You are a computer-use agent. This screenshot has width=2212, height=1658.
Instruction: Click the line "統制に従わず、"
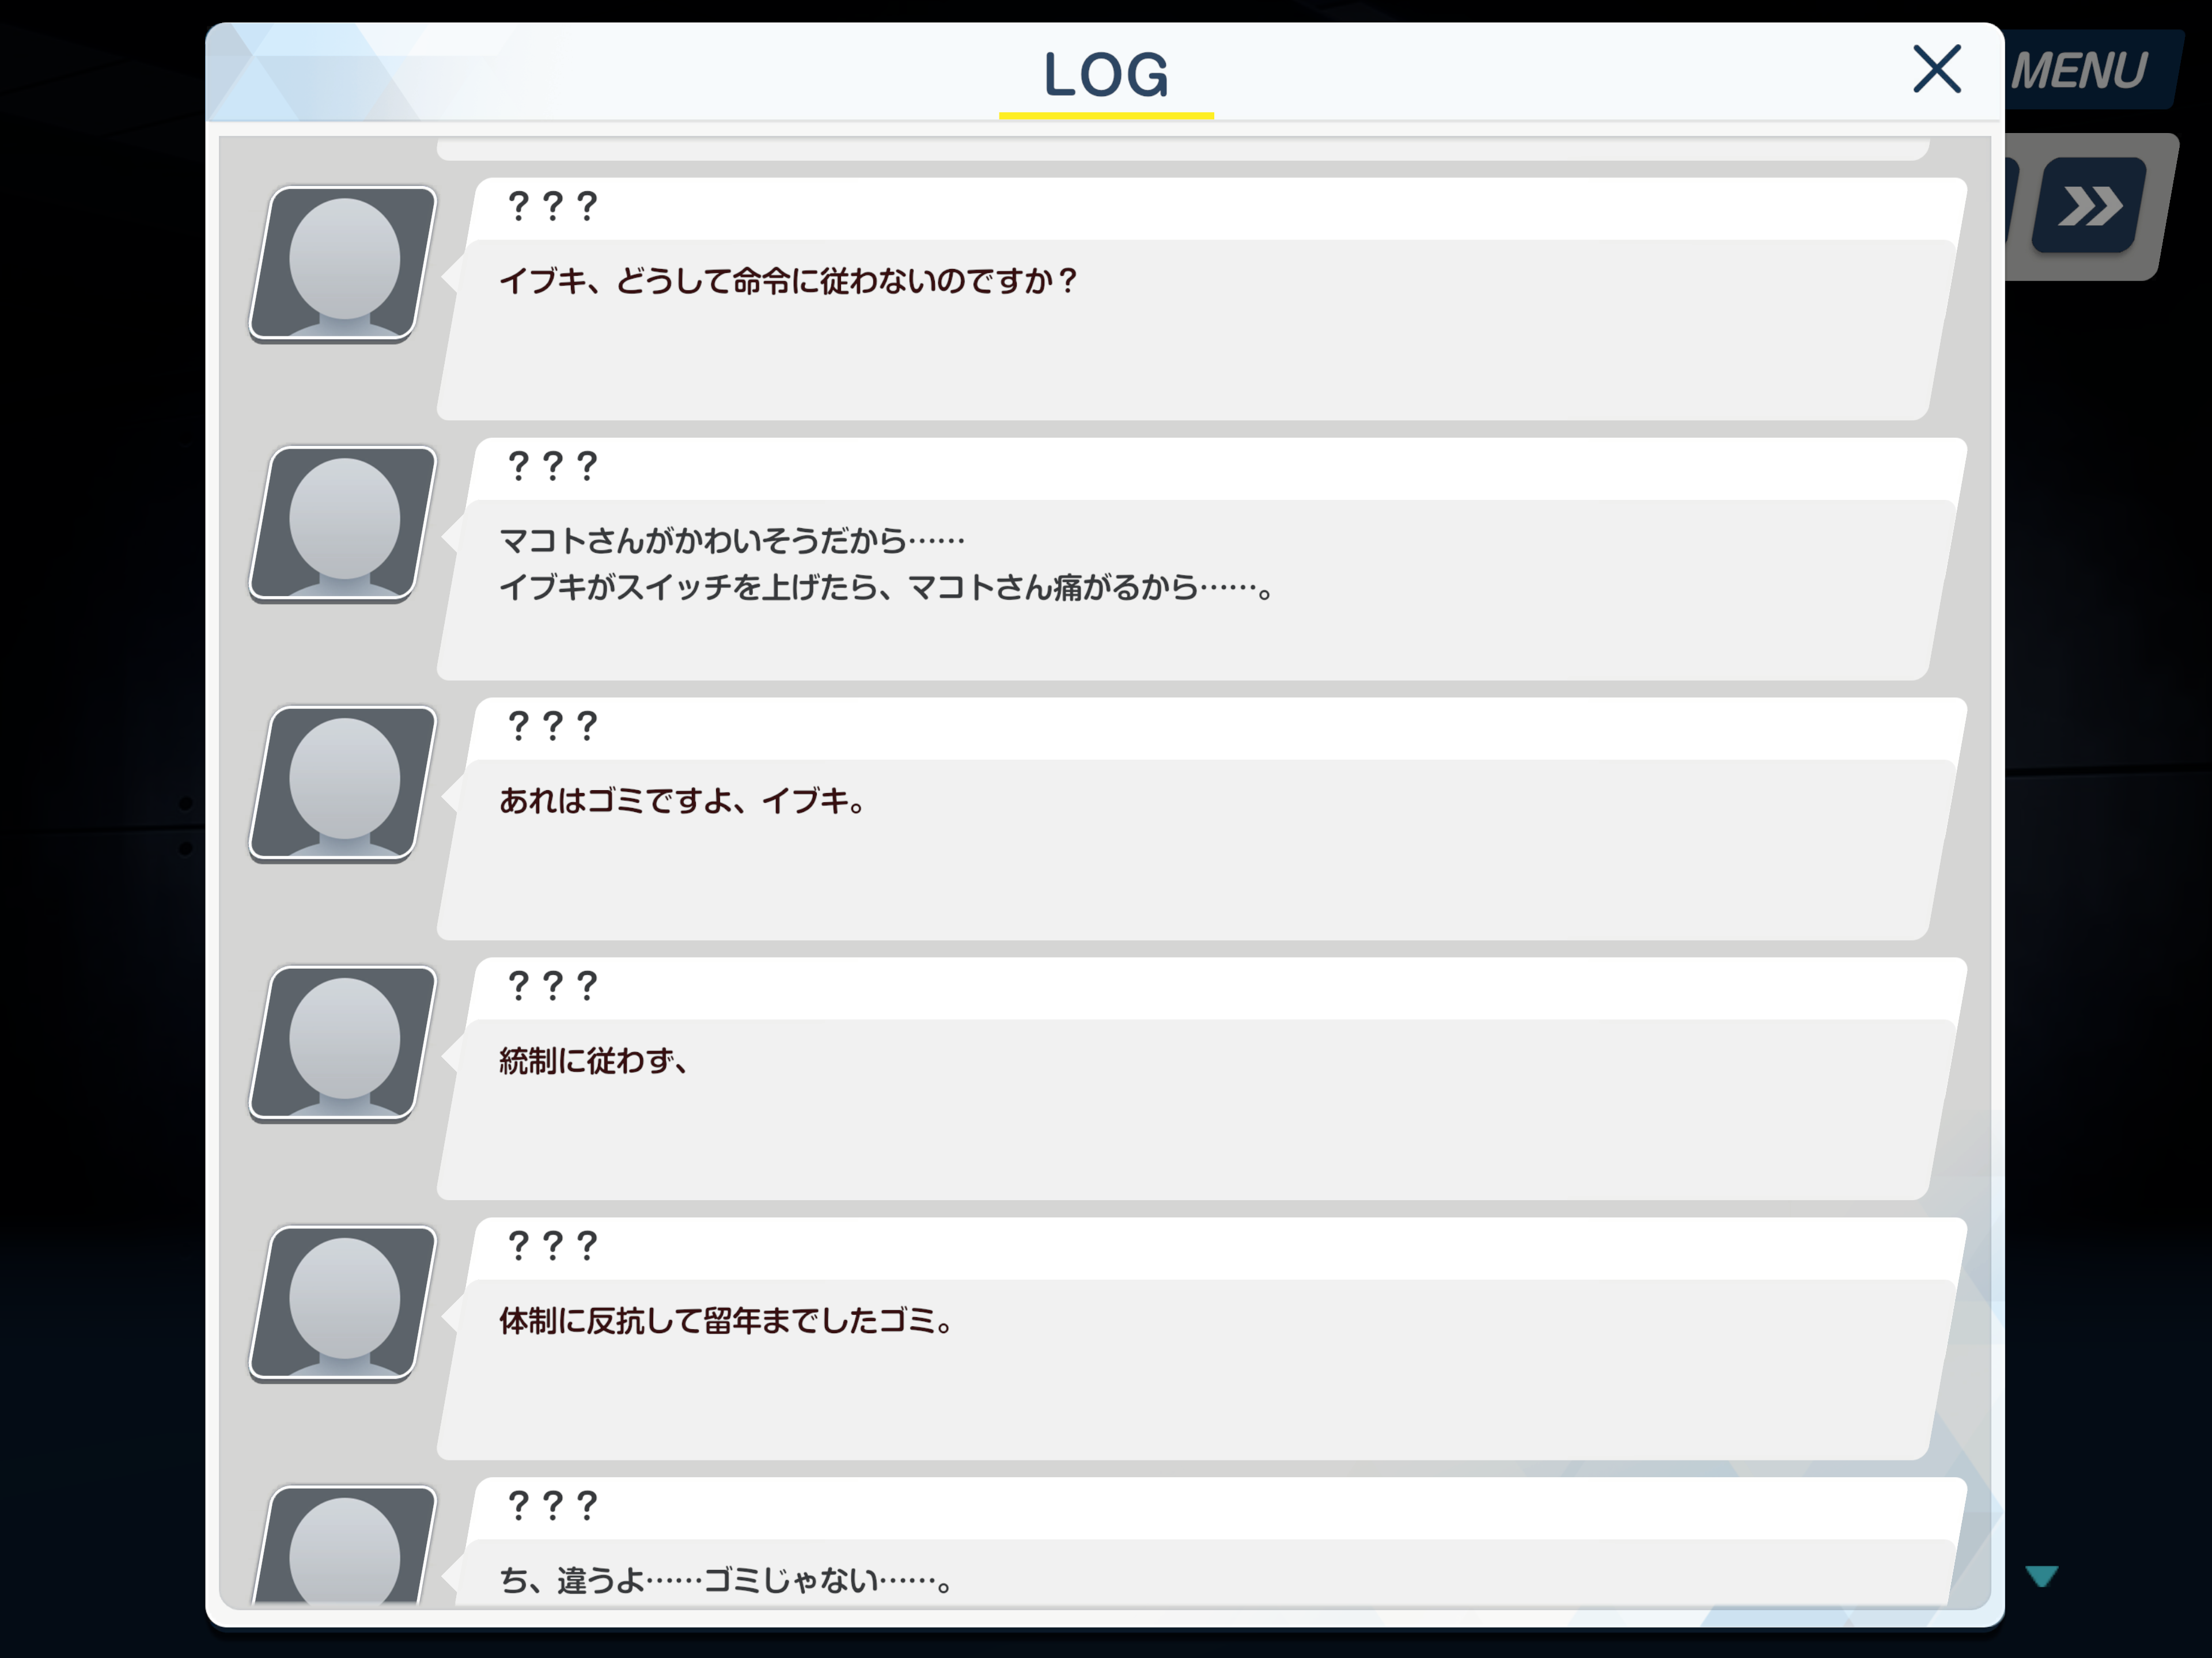pos(594,1061)
